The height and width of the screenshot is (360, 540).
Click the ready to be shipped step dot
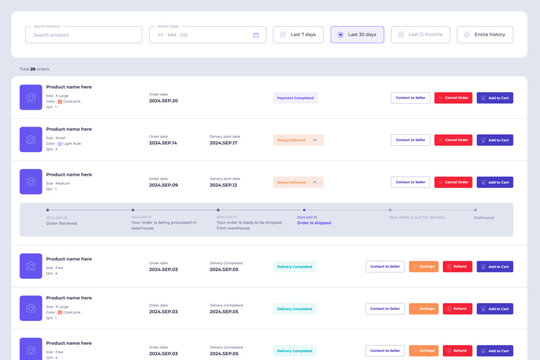click(x=218, y=210)
